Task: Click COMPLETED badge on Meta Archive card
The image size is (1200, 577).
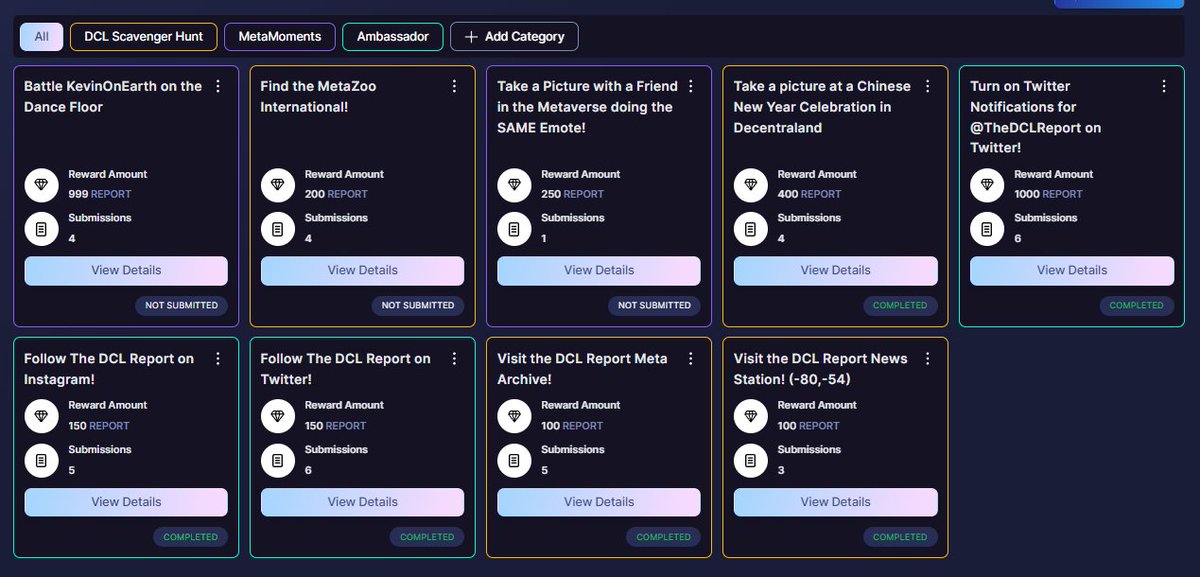Action: [664, 537]
